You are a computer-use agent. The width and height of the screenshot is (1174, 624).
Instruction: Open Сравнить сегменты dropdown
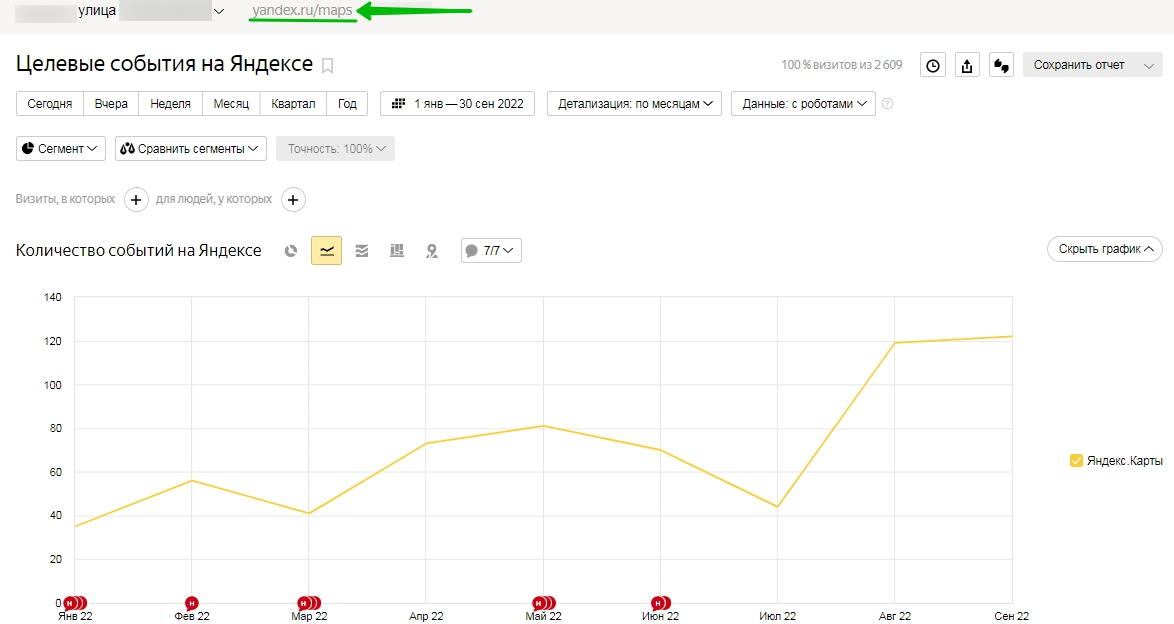[191, 148]
